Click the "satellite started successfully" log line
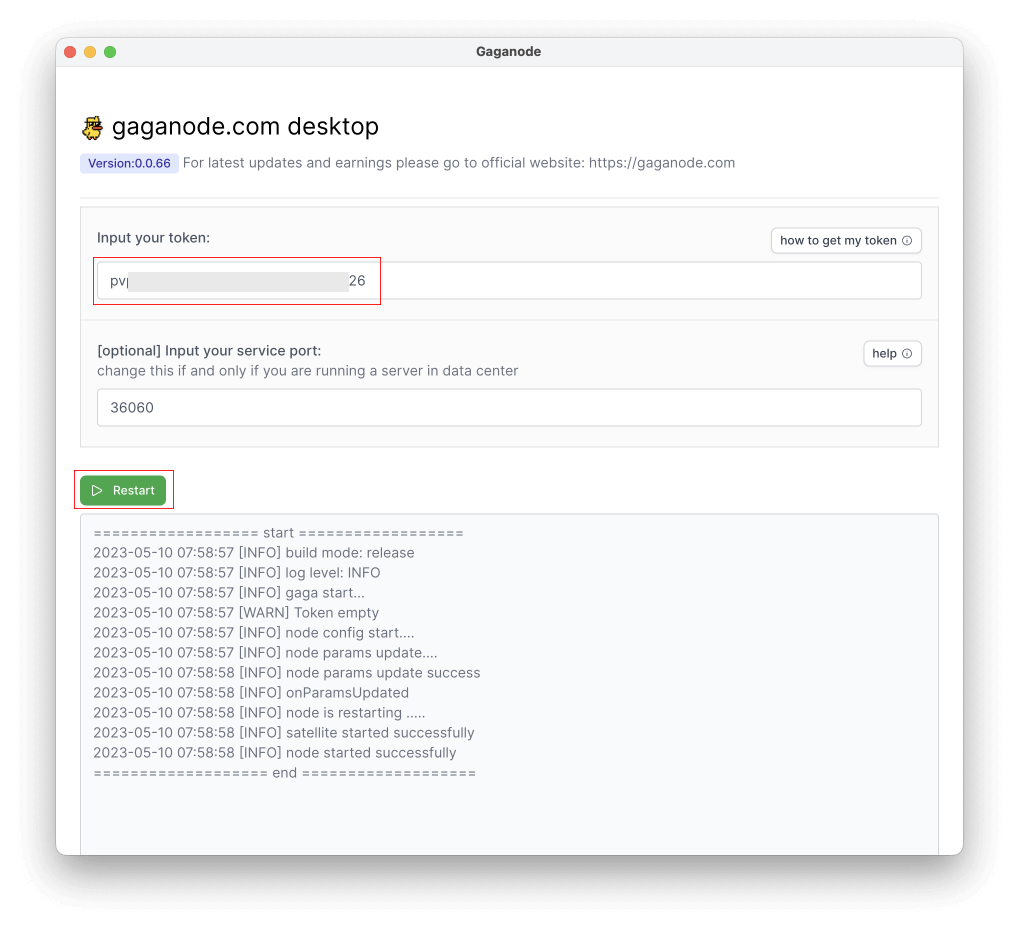The image size is (1019, 929). pos(283,733)
